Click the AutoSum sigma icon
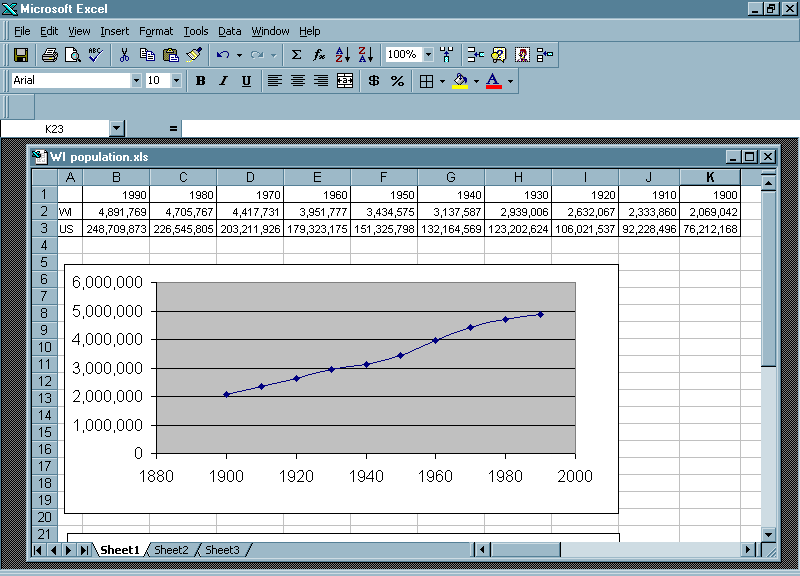This screenshot has height=576, width=800. (296, 55)
